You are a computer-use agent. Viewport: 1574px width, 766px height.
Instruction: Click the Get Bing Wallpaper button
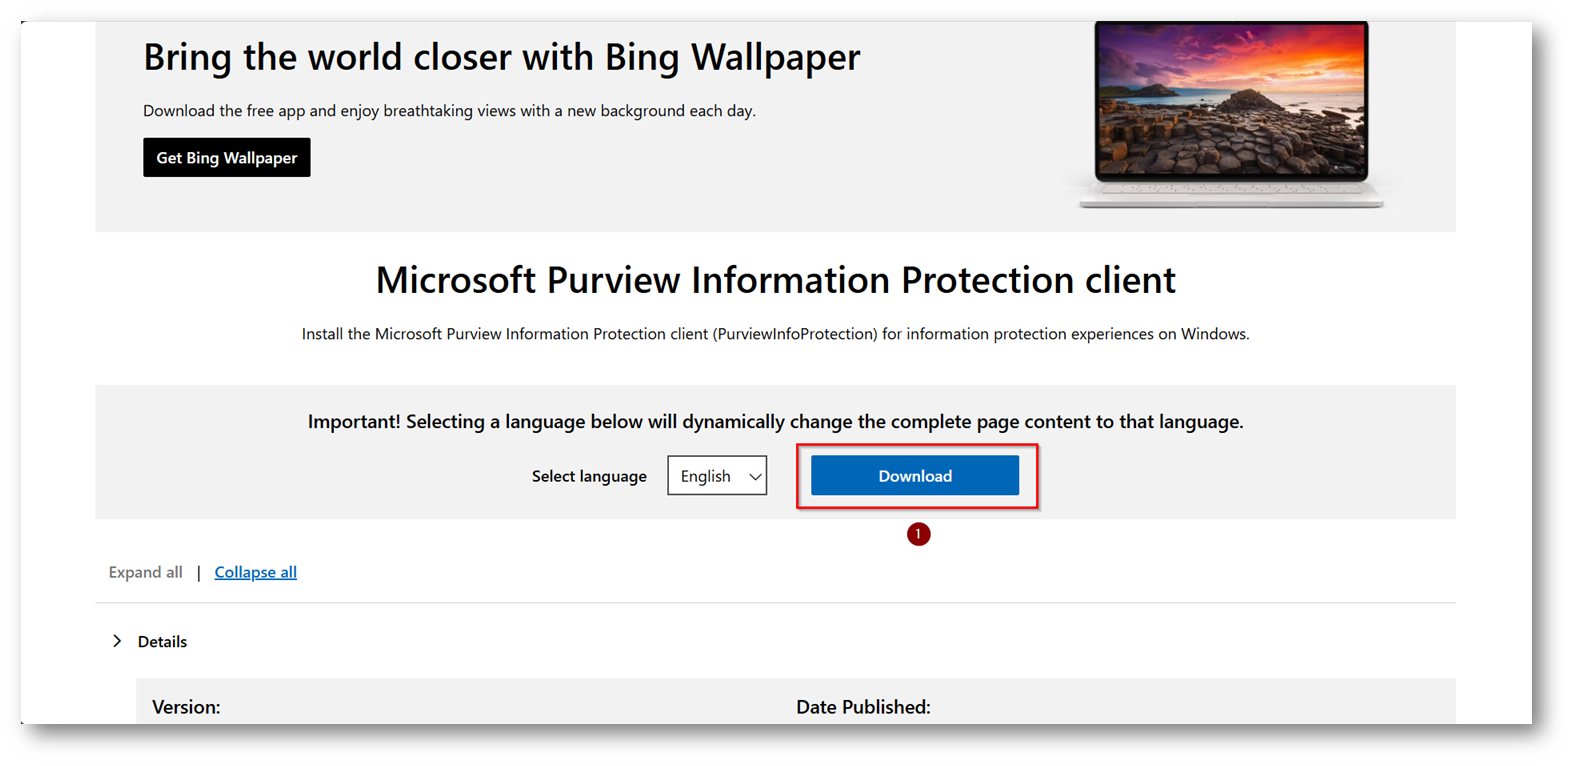226,158
